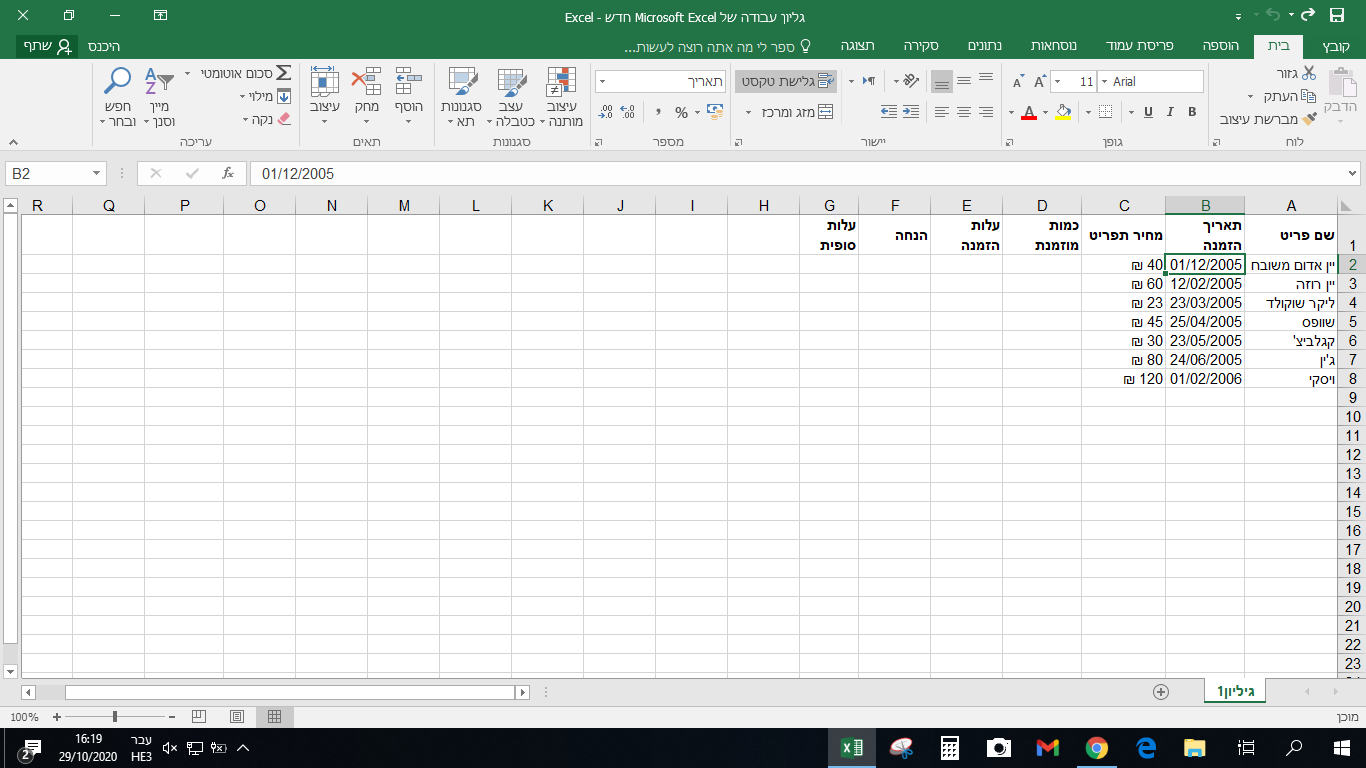Toggle align text left
Viewport: 1366px width, 768px height.
tap(942, 112)
